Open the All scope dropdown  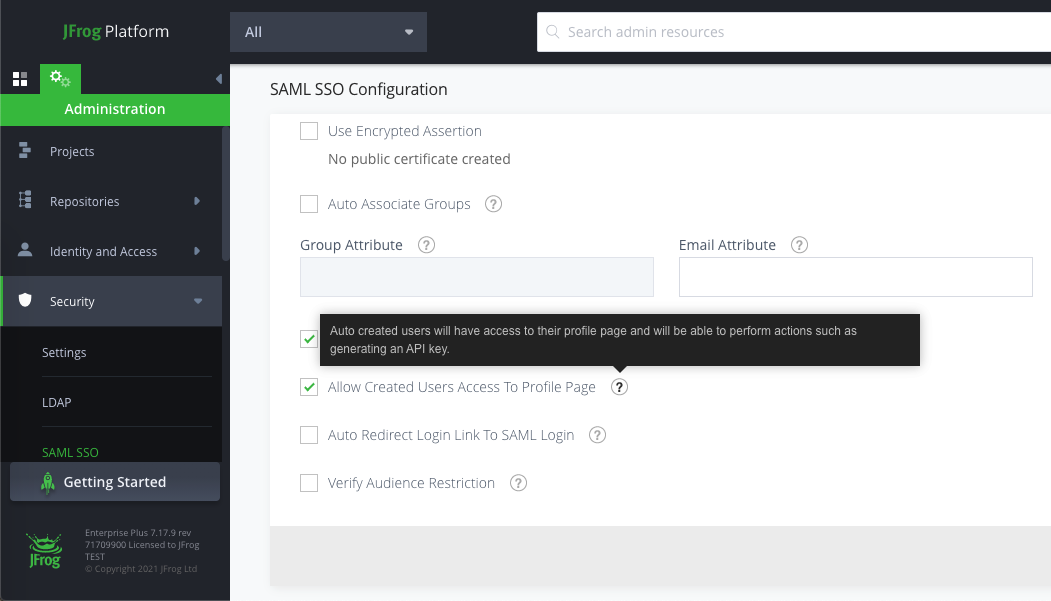pyautogui.click(x=328, y=32)
